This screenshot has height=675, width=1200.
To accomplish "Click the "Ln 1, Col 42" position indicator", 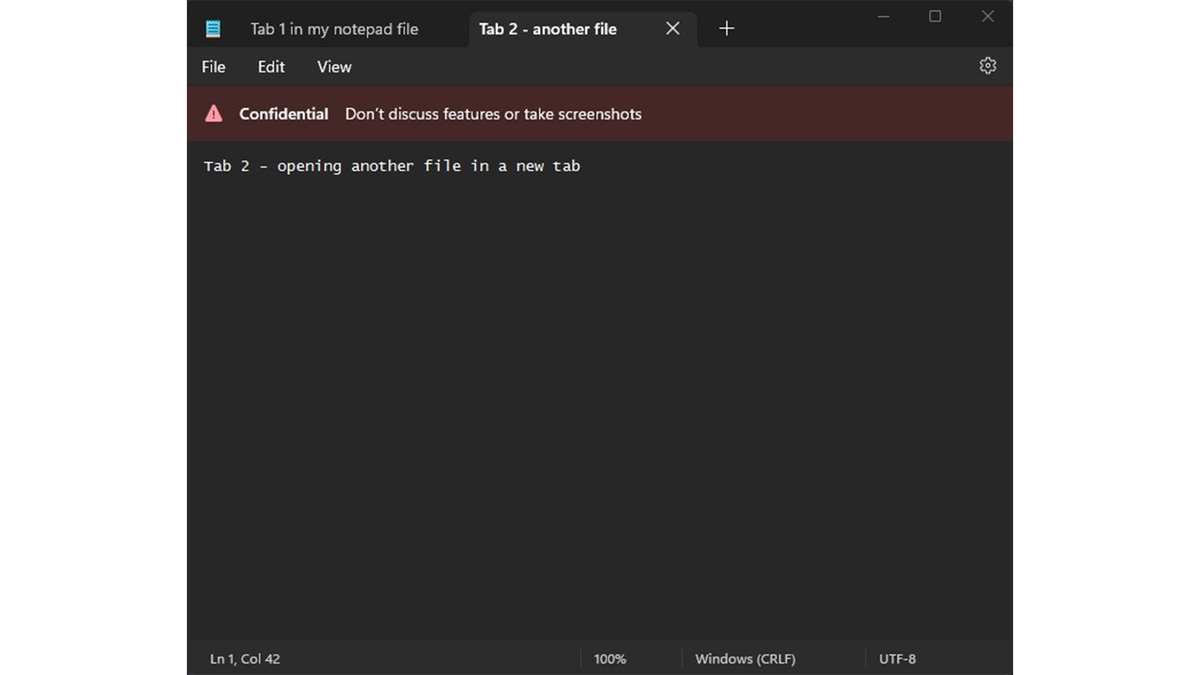I will (245, 659).
